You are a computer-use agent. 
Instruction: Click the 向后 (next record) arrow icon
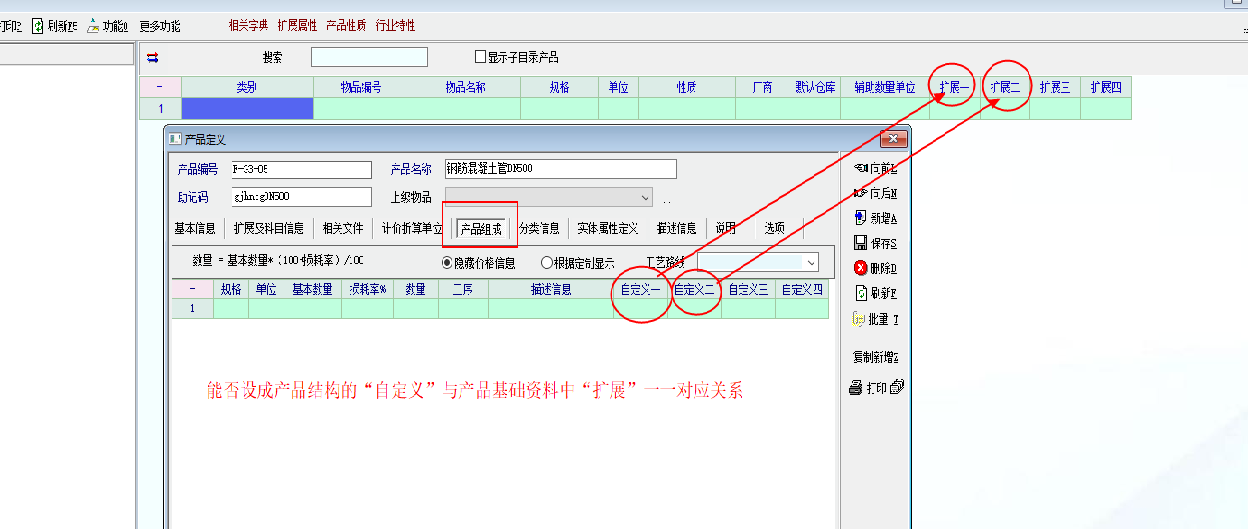coord(860,193)
